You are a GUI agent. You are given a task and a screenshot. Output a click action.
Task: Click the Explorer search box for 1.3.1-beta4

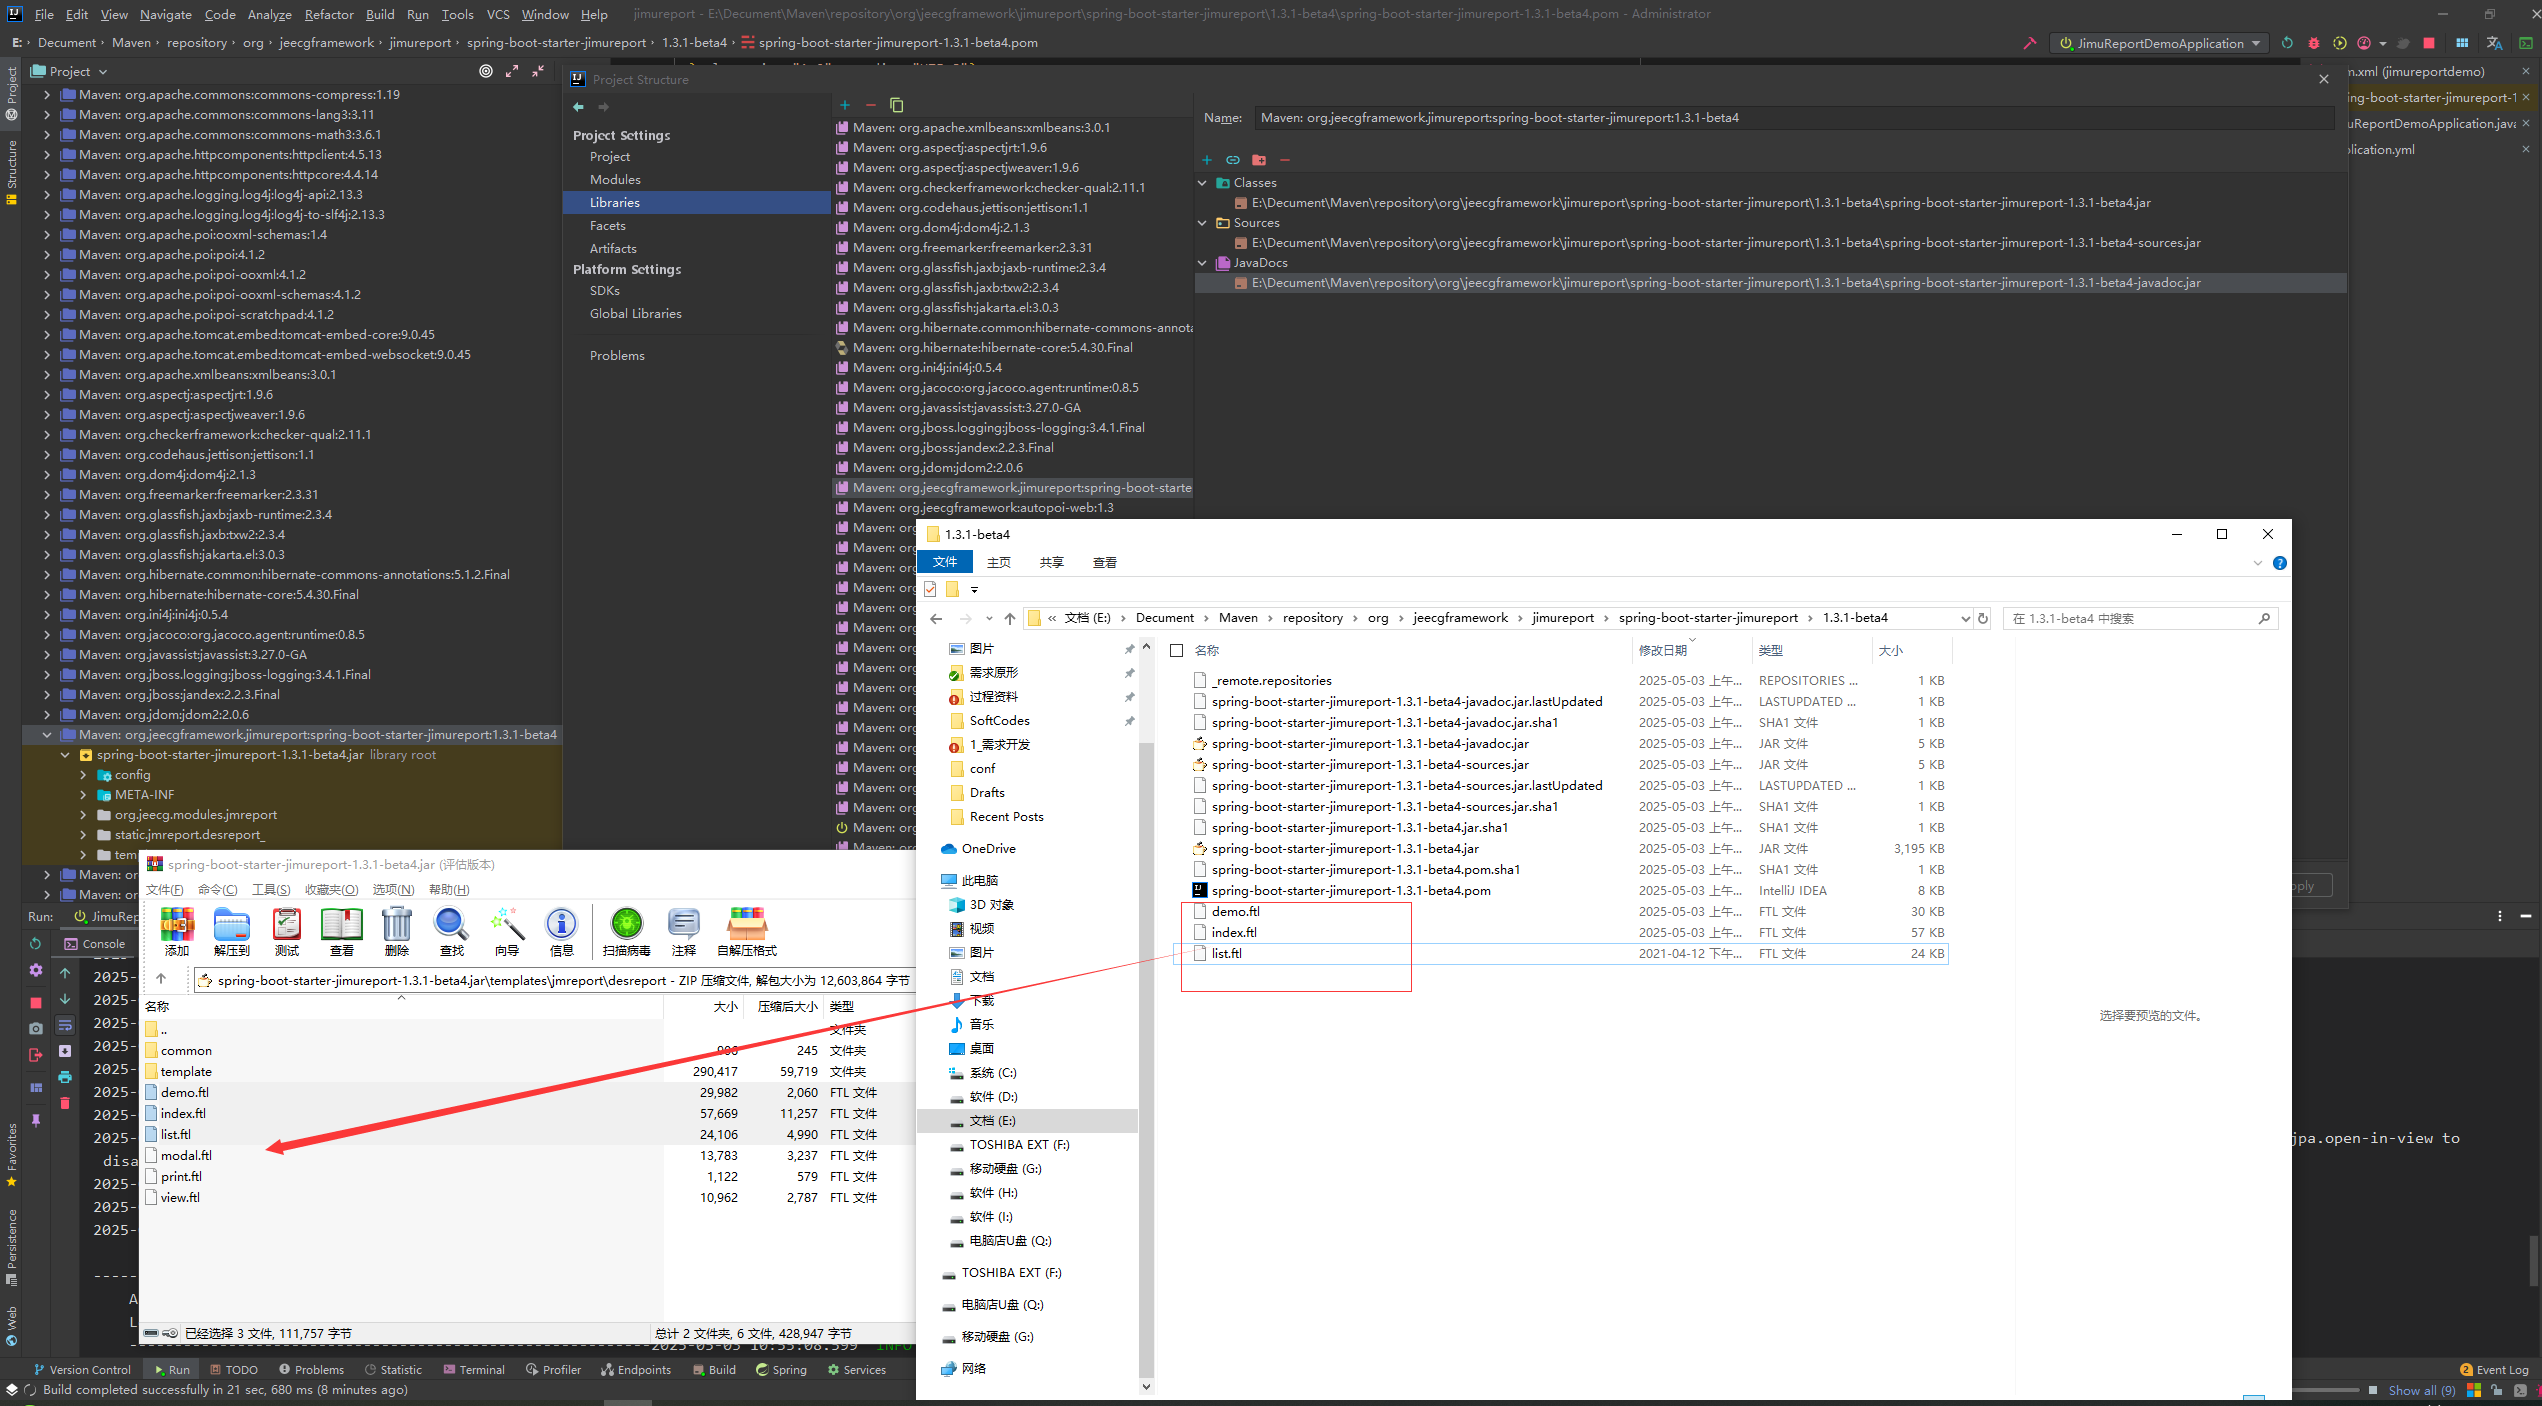coord(2130,619)
